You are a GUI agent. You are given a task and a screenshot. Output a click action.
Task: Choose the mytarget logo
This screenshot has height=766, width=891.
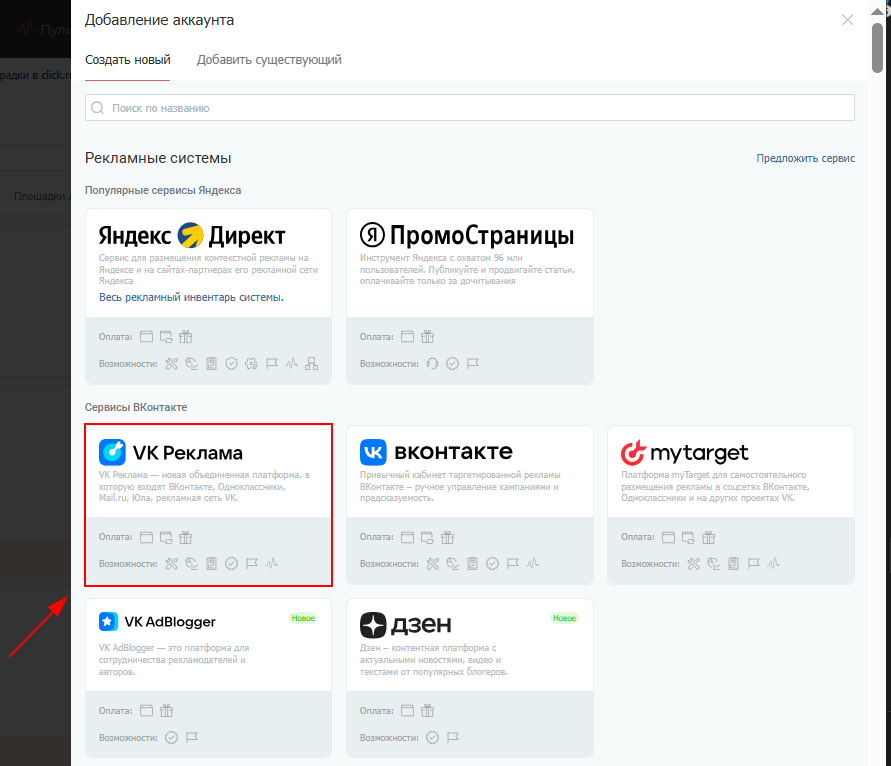685,453
